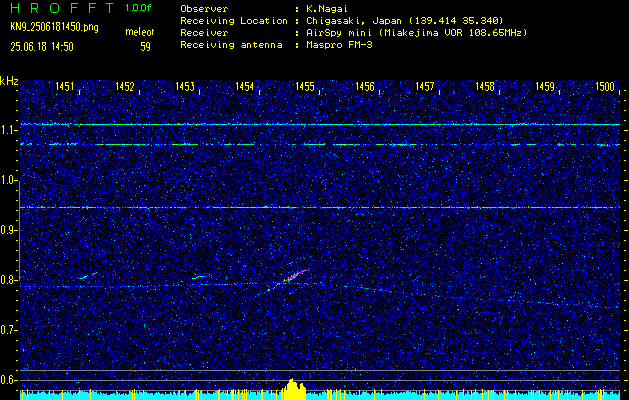Click the Receiving Location field label
The height and width of the screenshot is (400, 629).
pyautogui.click(x=234, y=21)
